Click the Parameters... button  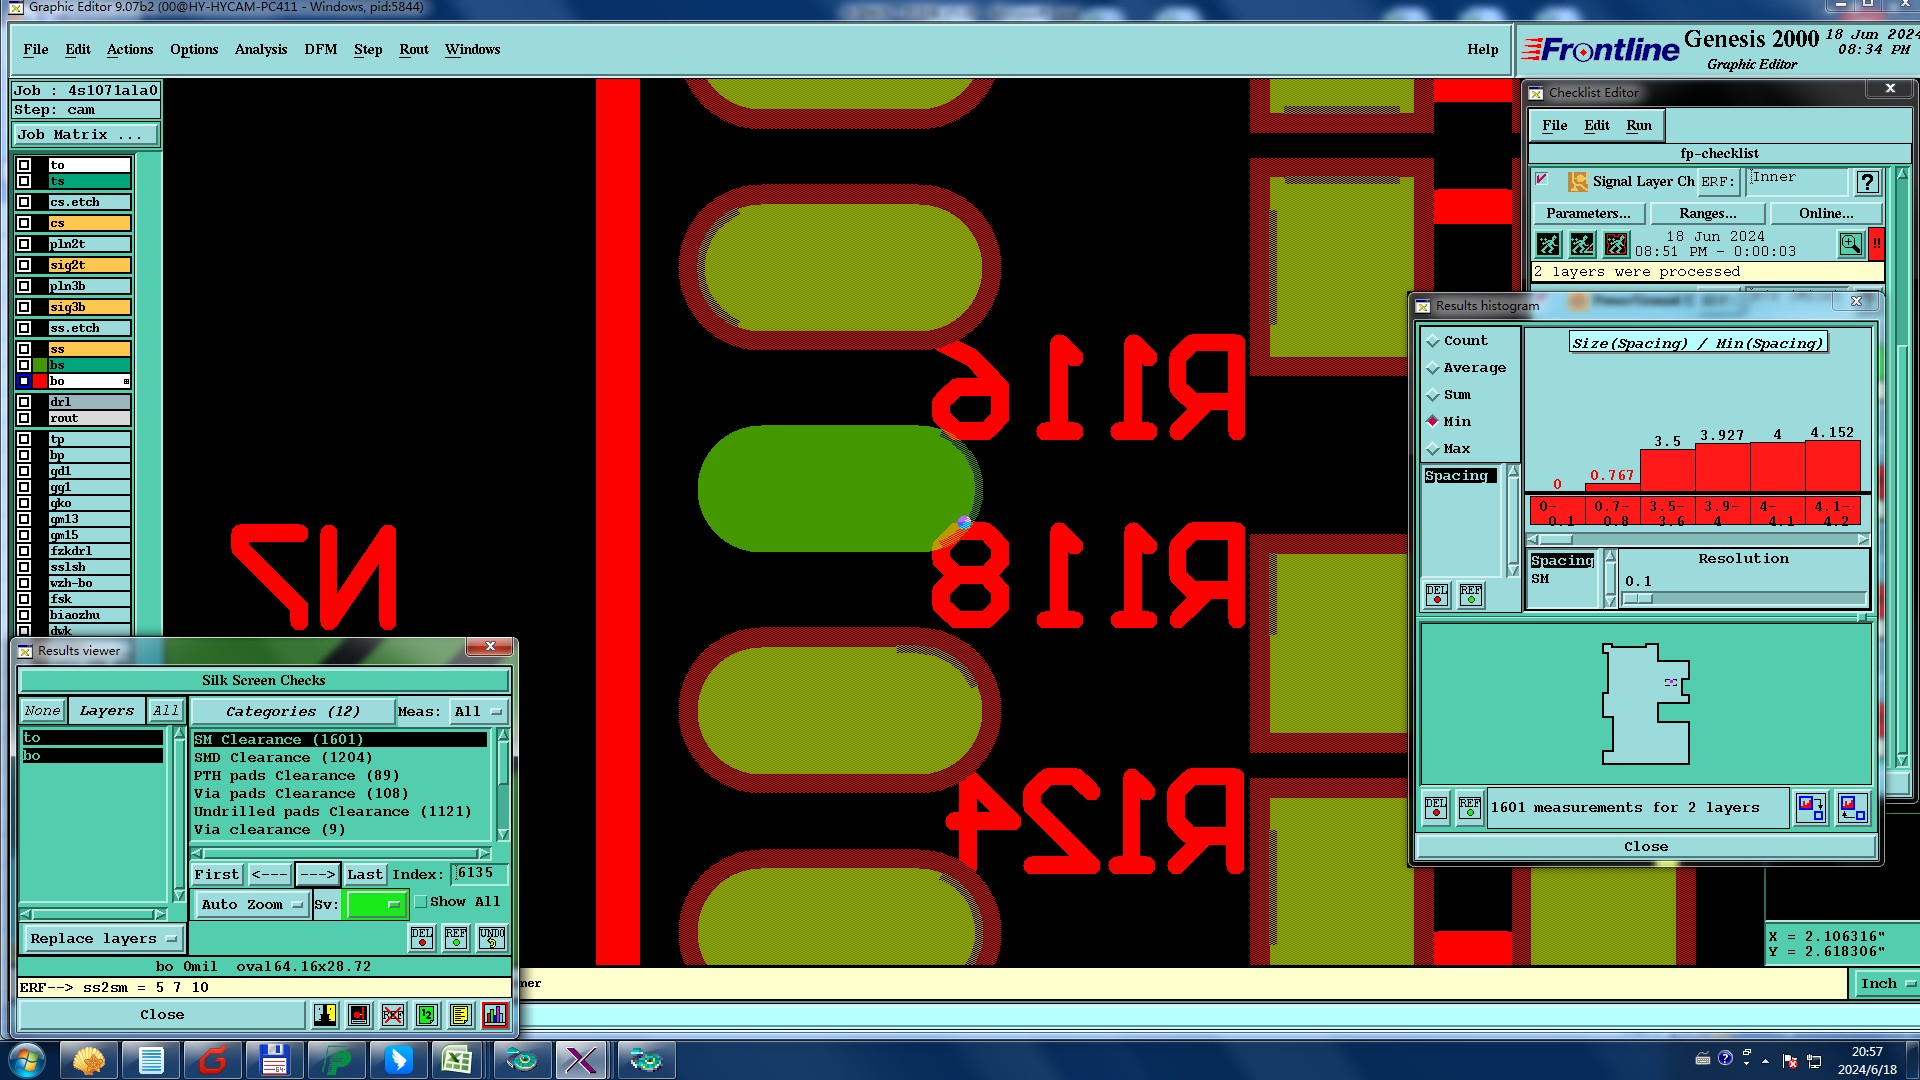click(1588, 213)
